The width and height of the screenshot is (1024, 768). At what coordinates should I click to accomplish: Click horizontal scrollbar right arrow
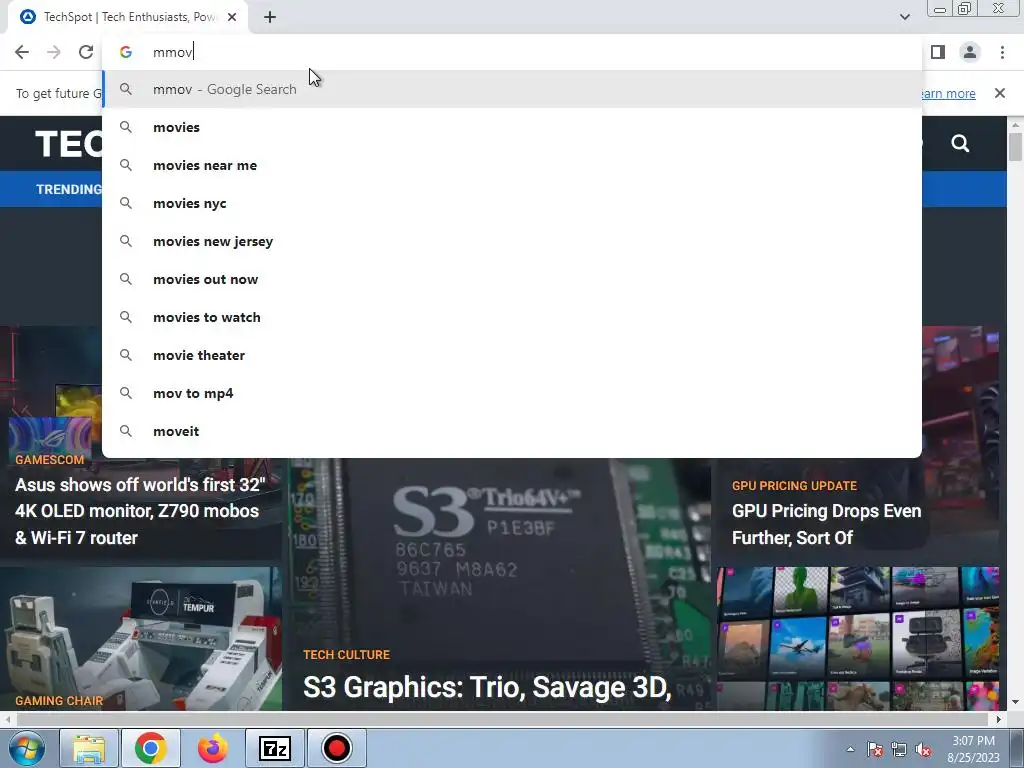click(998, 719)
